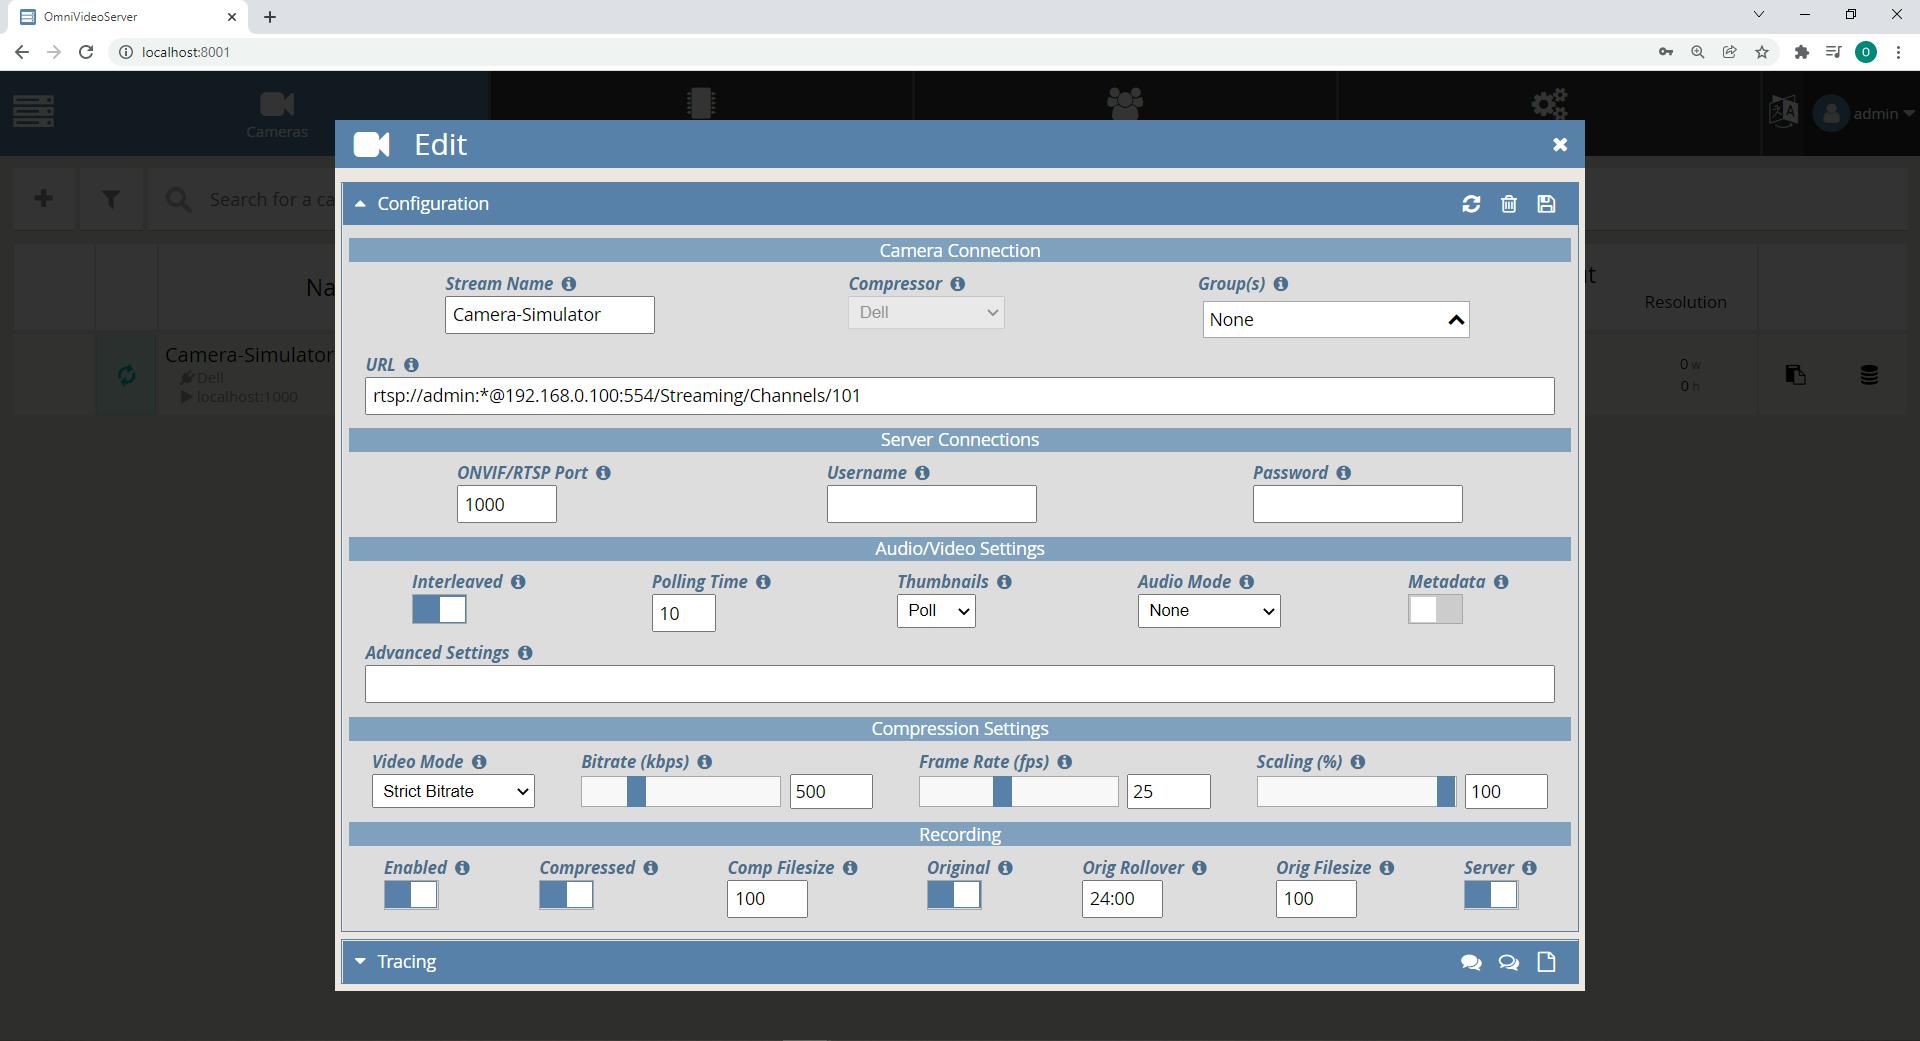1920x1041 pixels.
Task: Open the Video Mode dropdown
Action: pyautogui.click(x=453, y=791)
